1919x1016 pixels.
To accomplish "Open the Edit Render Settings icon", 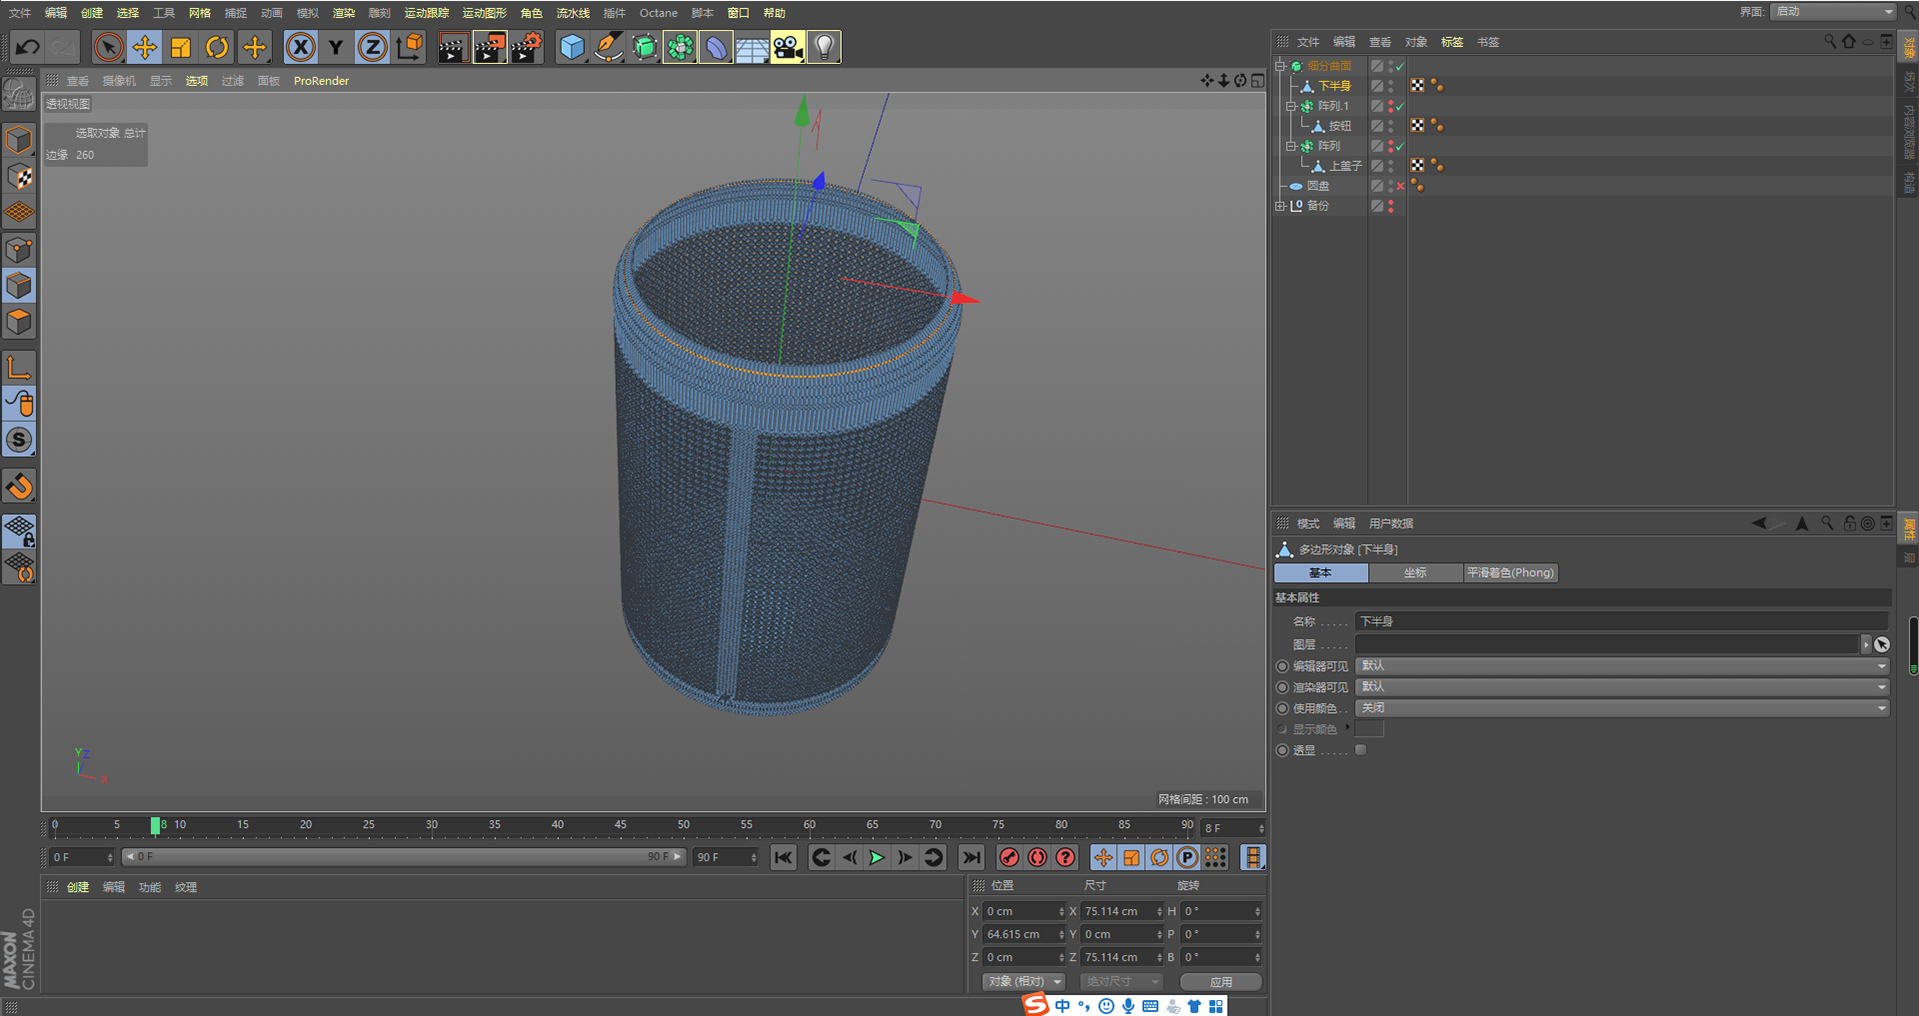I will click(526, 47).
